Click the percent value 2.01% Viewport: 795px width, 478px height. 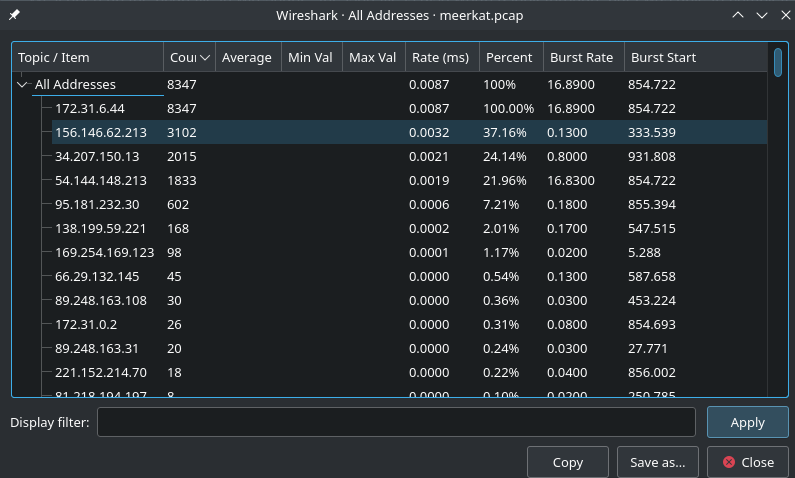501,229
